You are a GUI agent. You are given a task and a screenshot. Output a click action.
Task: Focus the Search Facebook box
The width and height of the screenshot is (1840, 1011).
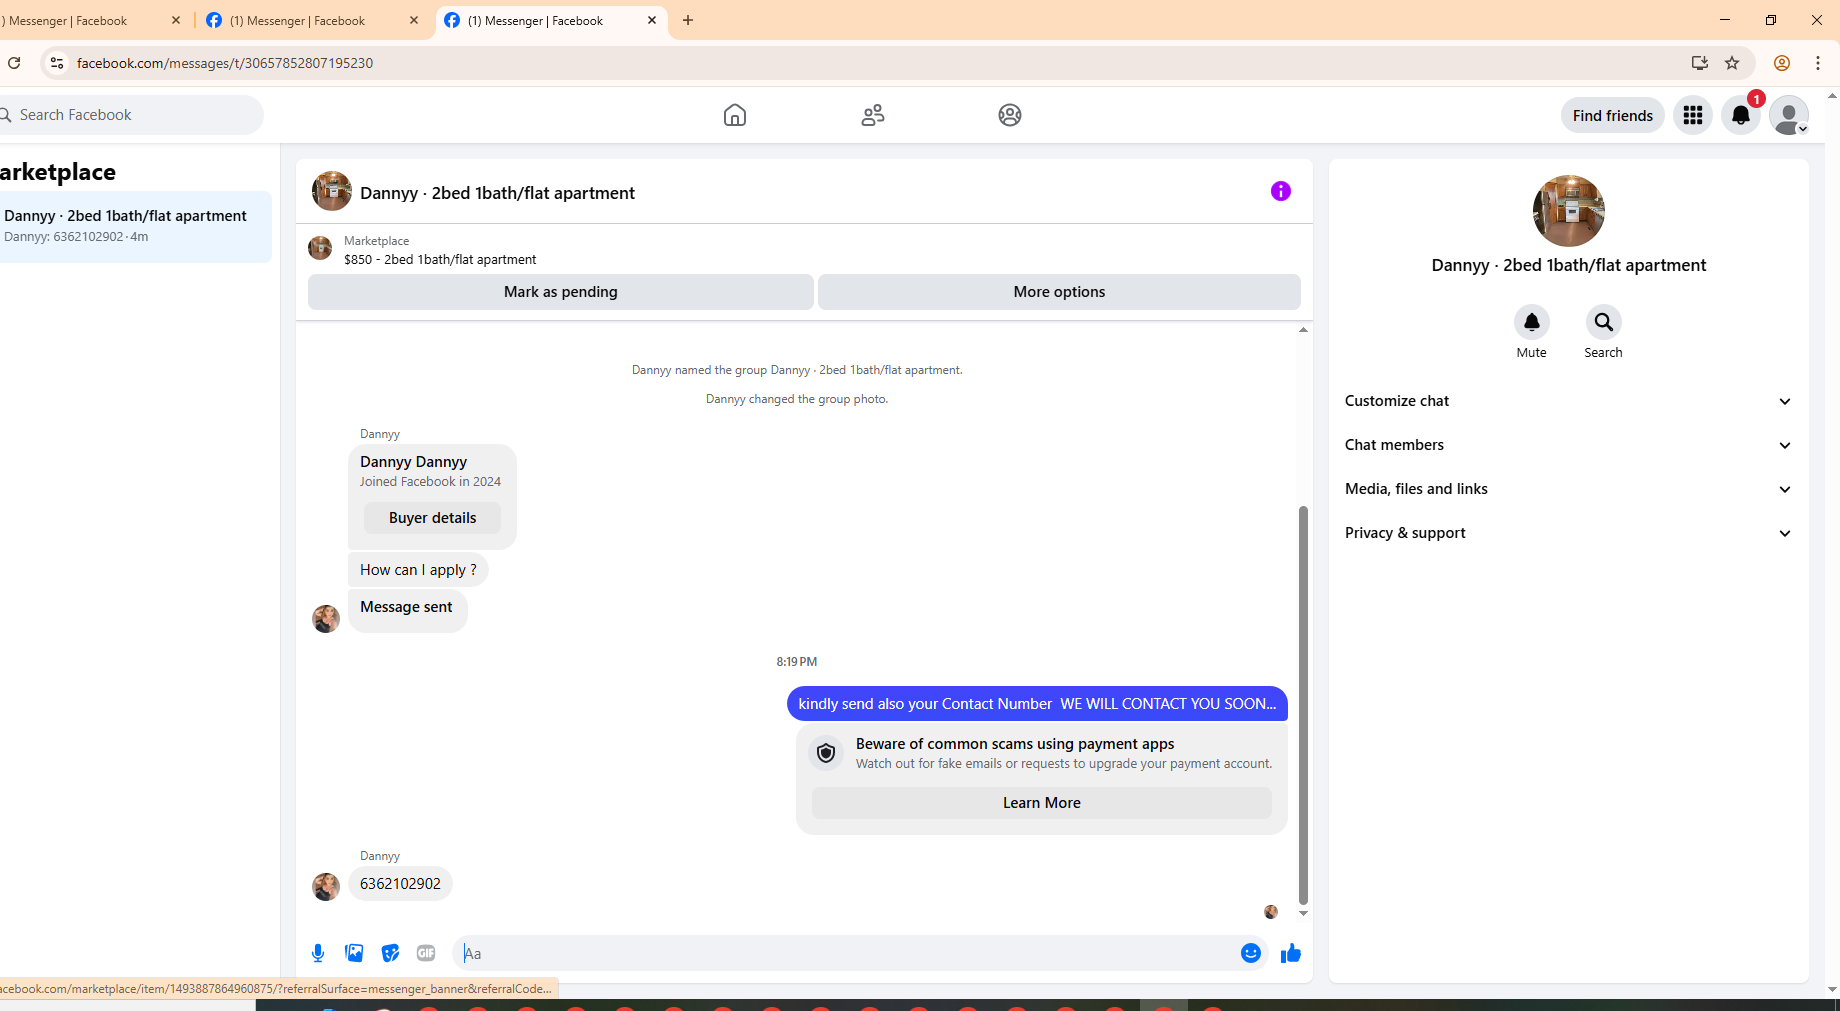pyautogui.click(x=130, y=115)
